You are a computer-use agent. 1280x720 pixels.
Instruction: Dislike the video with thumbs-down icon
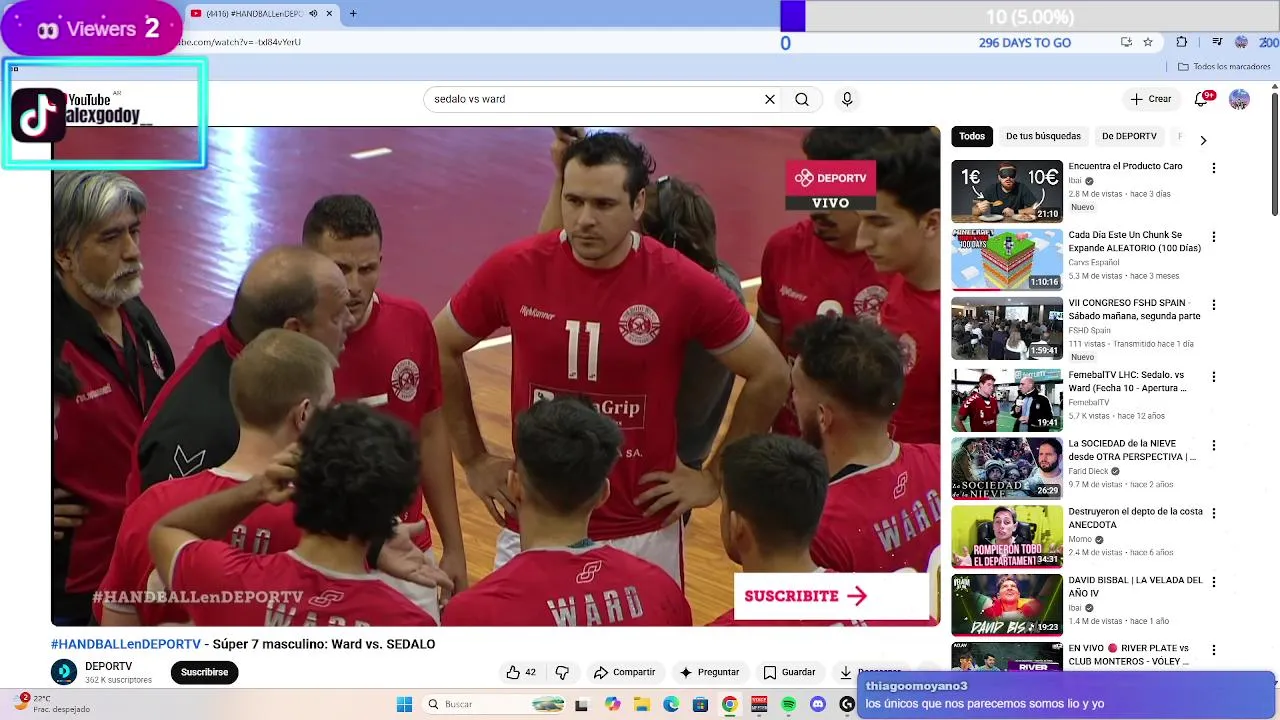point(562,672)
